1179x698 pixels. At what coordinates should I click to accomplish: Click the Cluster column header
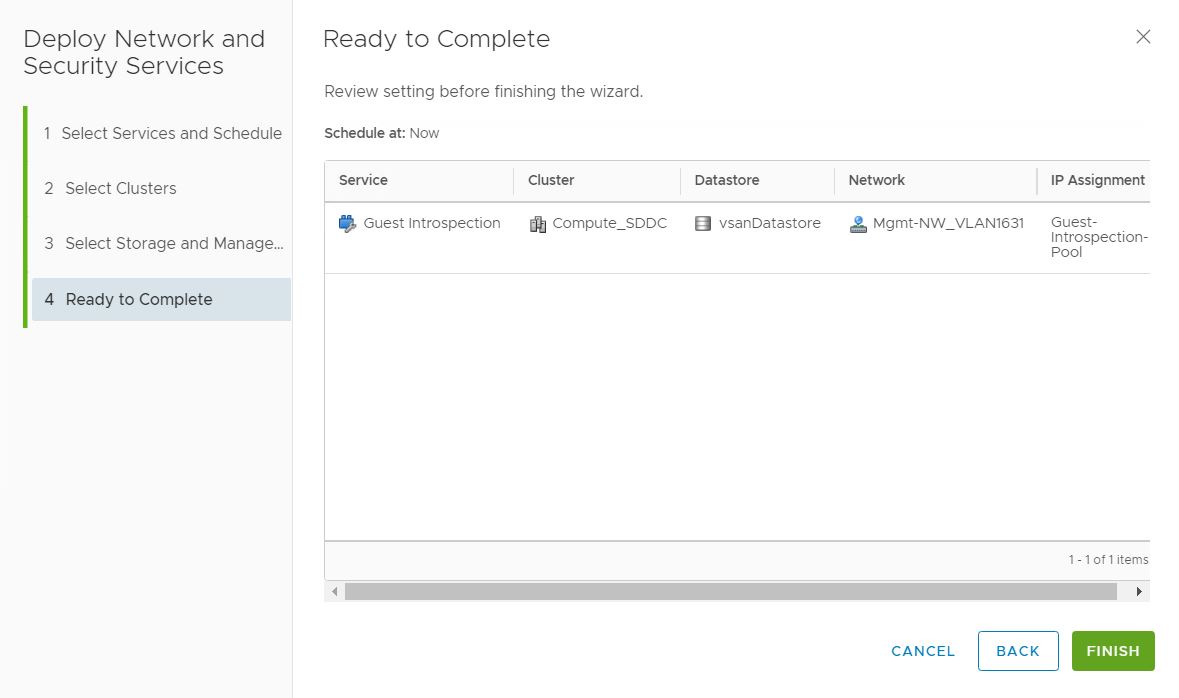(551, 180)
